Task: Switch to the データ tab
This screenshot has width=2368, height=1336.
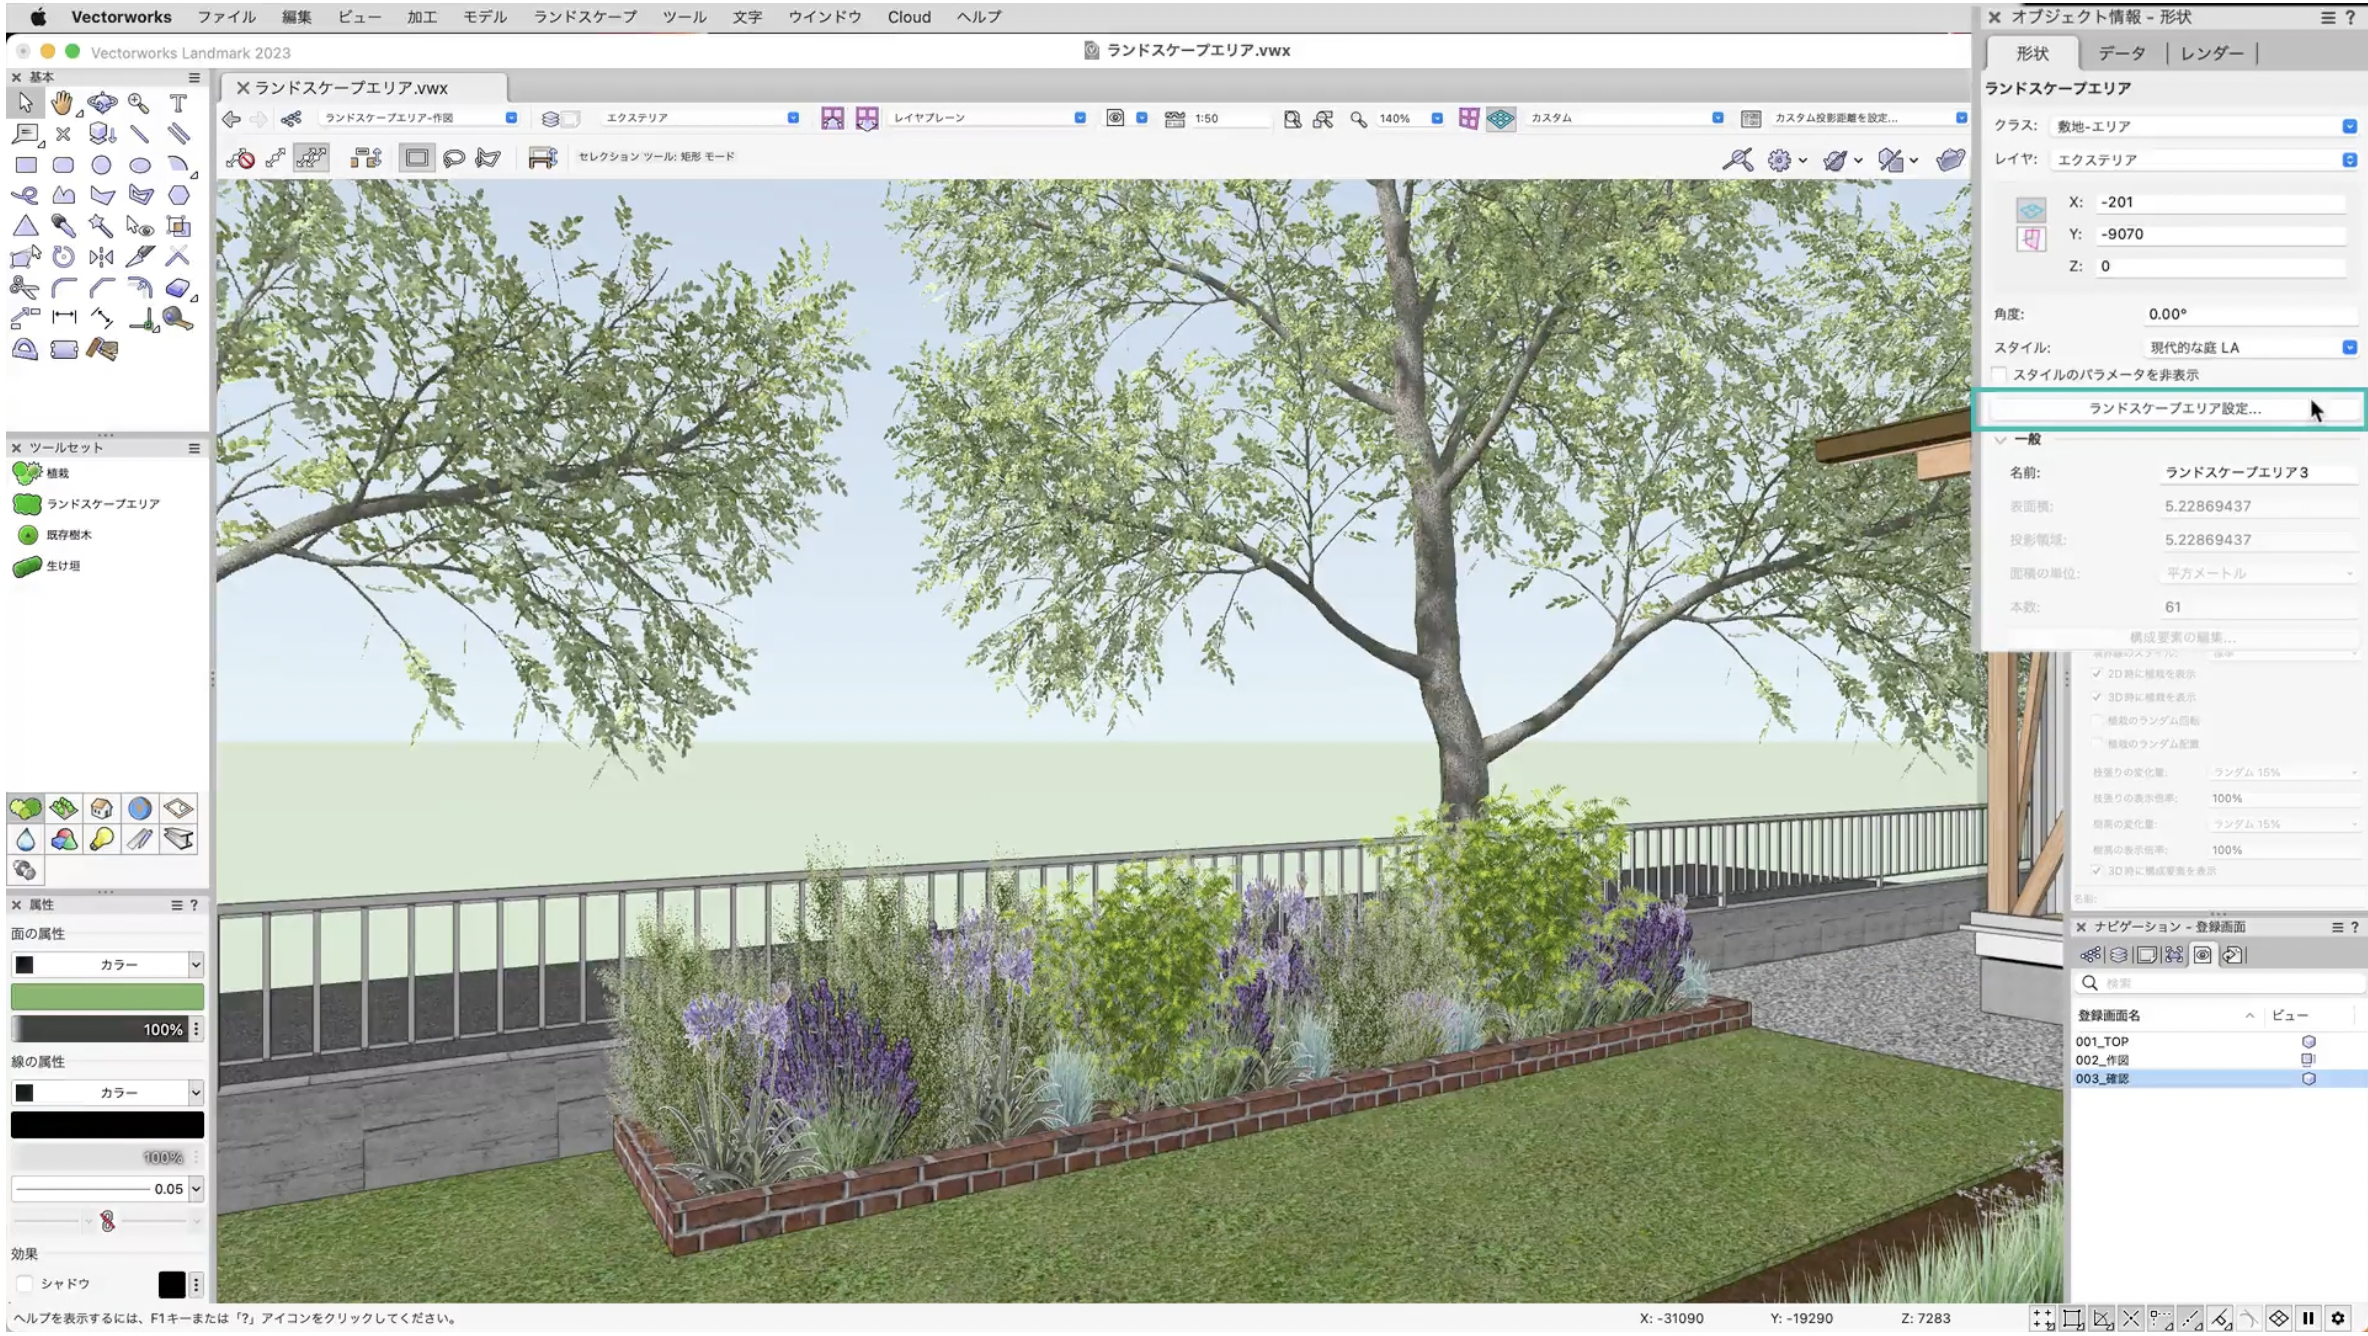Action: (2122, 53)
